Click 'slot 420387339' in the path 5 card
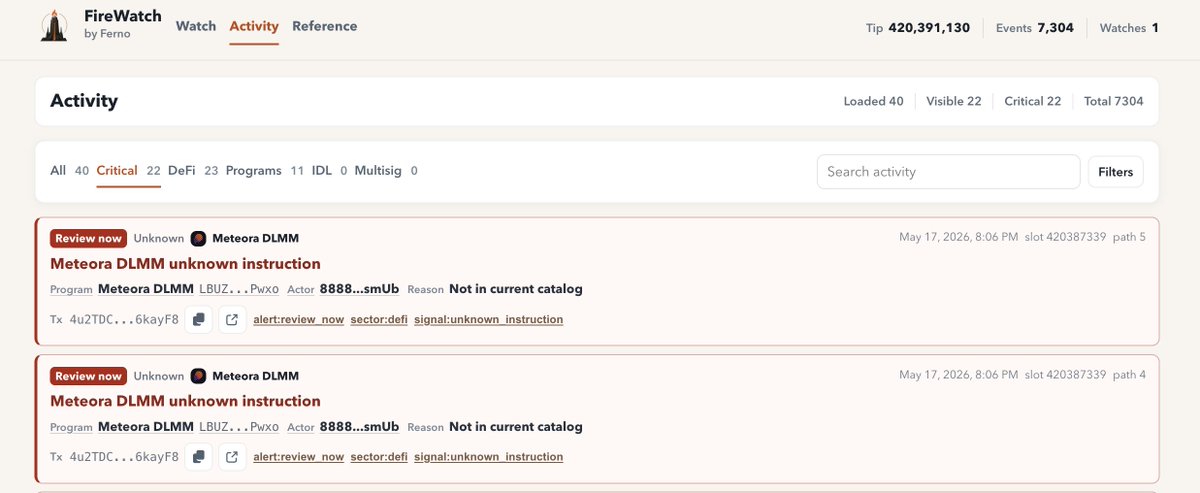Image resolution: width=1200 pixels, height=493 pixels. (x=1065, y=237)
